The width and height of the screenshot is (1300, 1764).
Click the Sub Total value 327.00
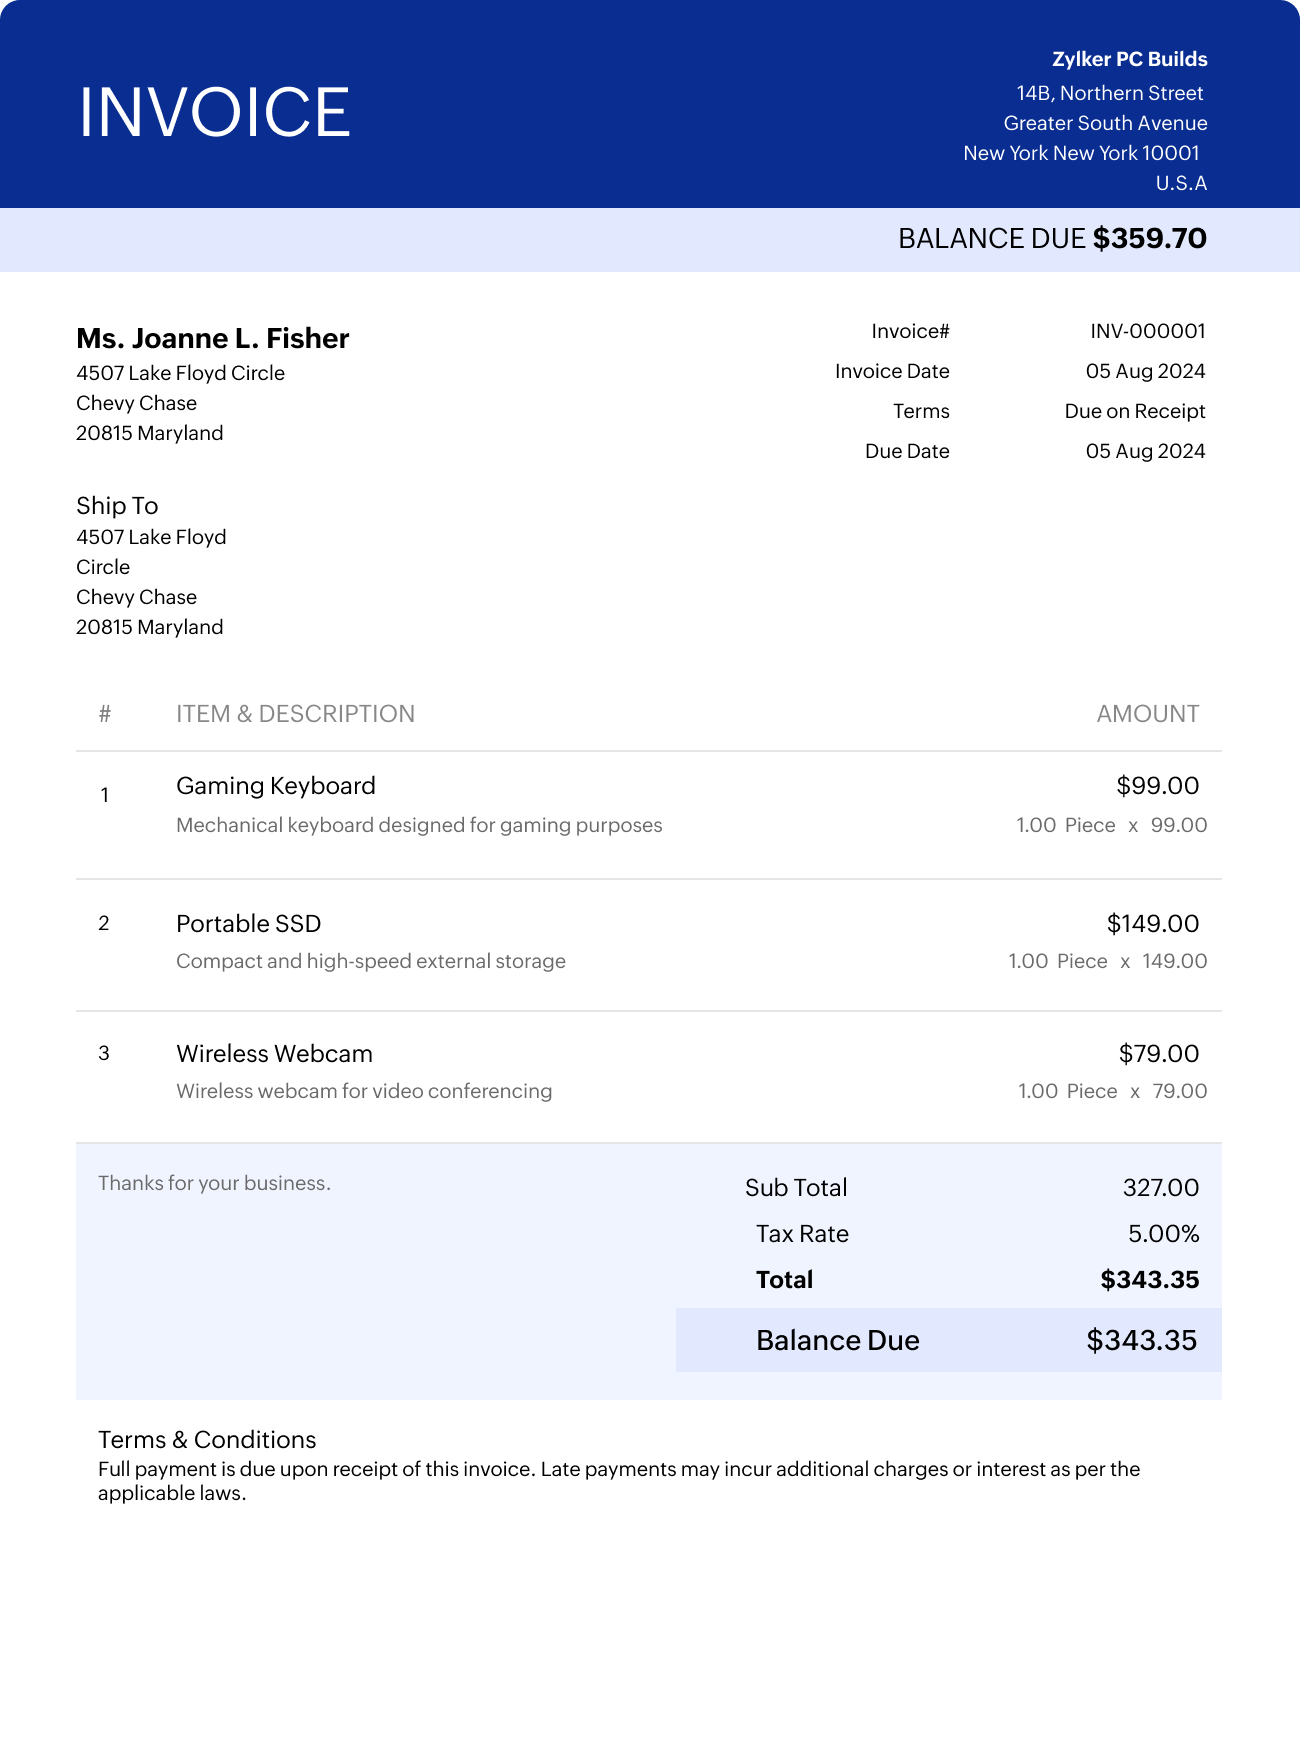coord(1160,1188)
